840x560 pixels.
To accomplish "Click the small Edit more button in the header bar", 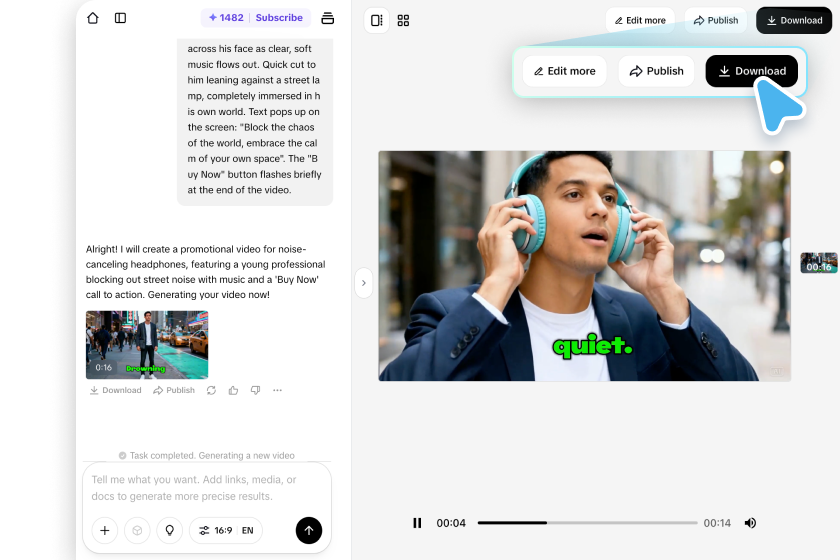I will click(640, 20).
